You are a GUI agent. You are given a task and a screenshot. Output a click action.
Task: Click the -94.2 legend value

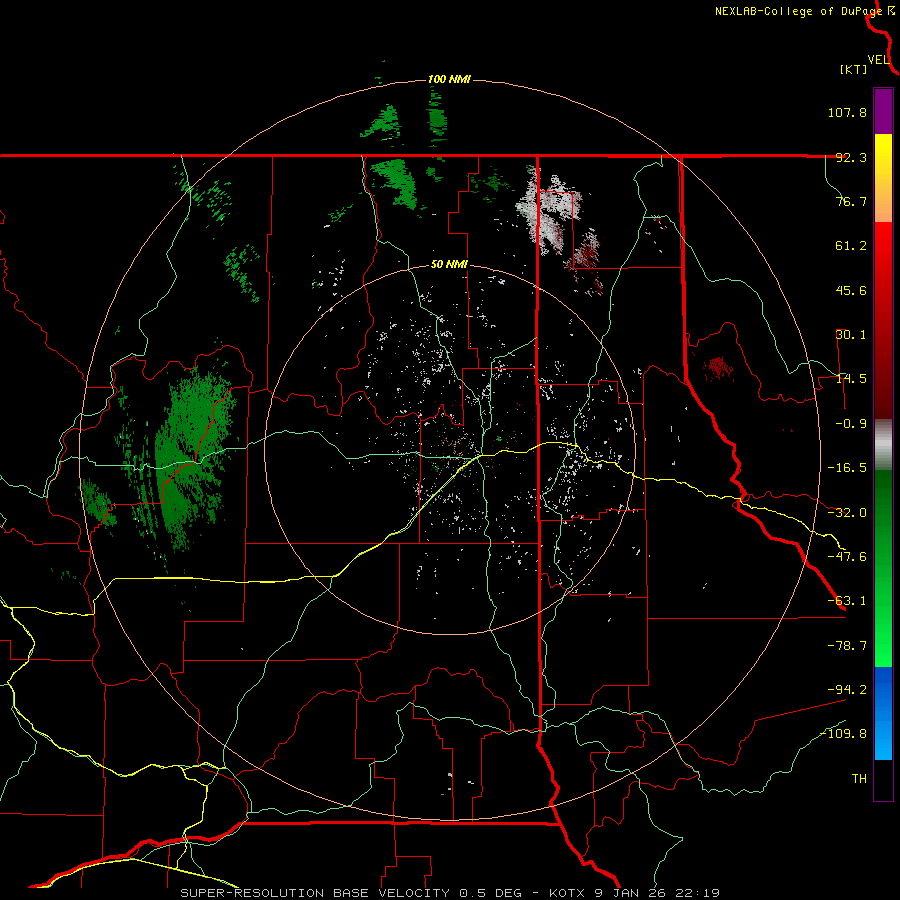click(x=847, y=689)
